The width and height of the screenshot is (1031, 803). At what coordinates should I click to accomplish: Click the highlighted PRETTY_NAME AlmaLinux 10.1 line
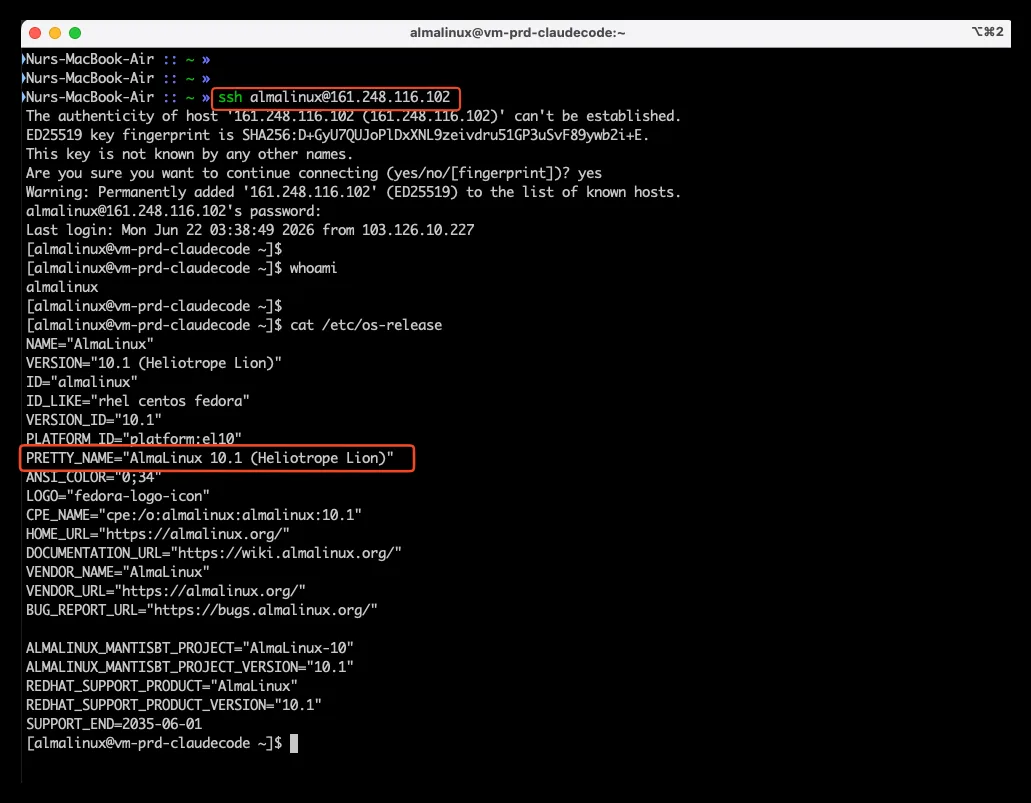pos(218,458)
